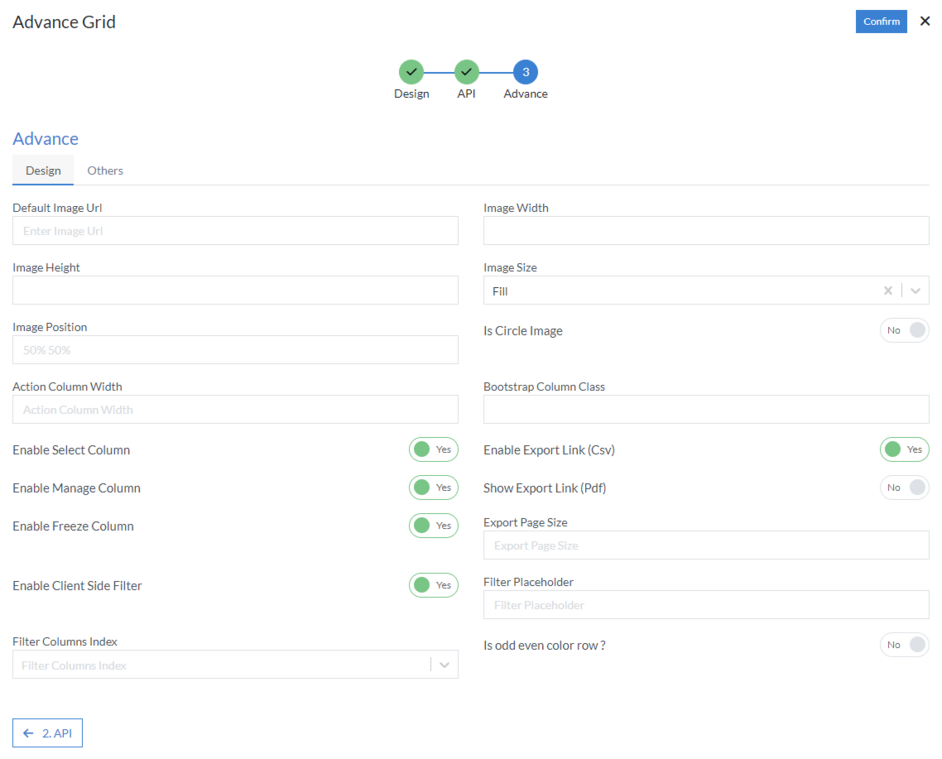Disable Enable Export Link (Csv)

[904, 450]
